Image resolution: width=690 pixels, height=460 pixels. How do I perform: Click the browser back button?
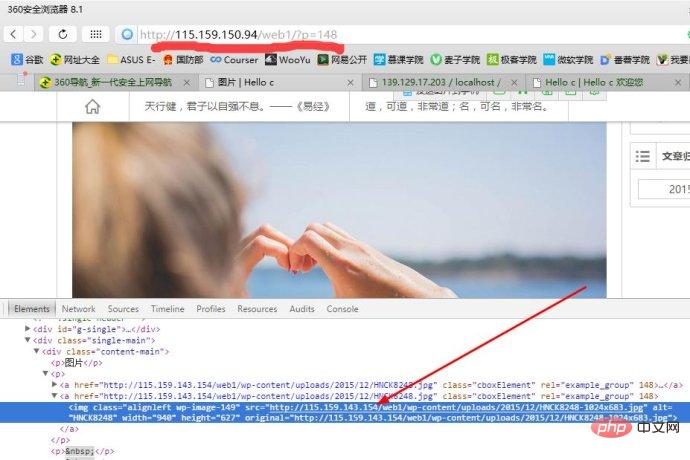12,34
